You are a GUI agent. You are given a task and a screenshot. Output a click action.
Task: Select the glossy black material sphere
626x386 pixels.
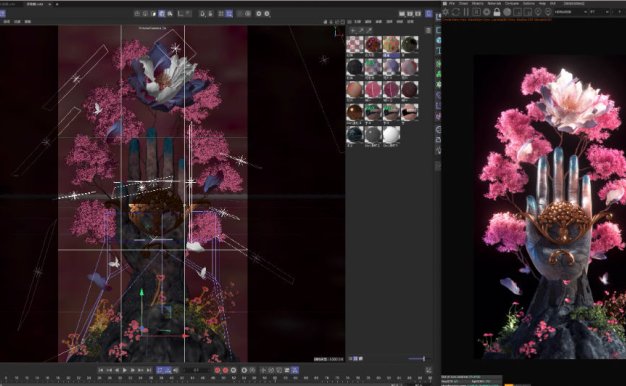[x=355, y=67]
